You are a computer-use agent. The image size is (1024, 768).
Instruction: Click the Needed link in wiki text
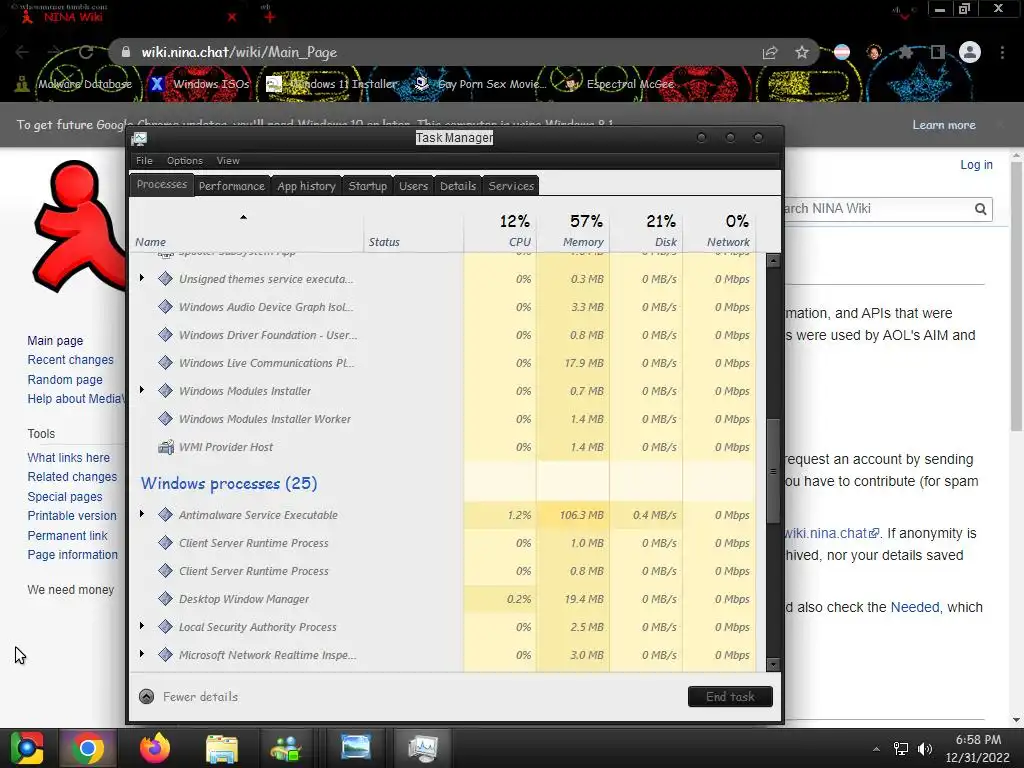pos(915,607)
